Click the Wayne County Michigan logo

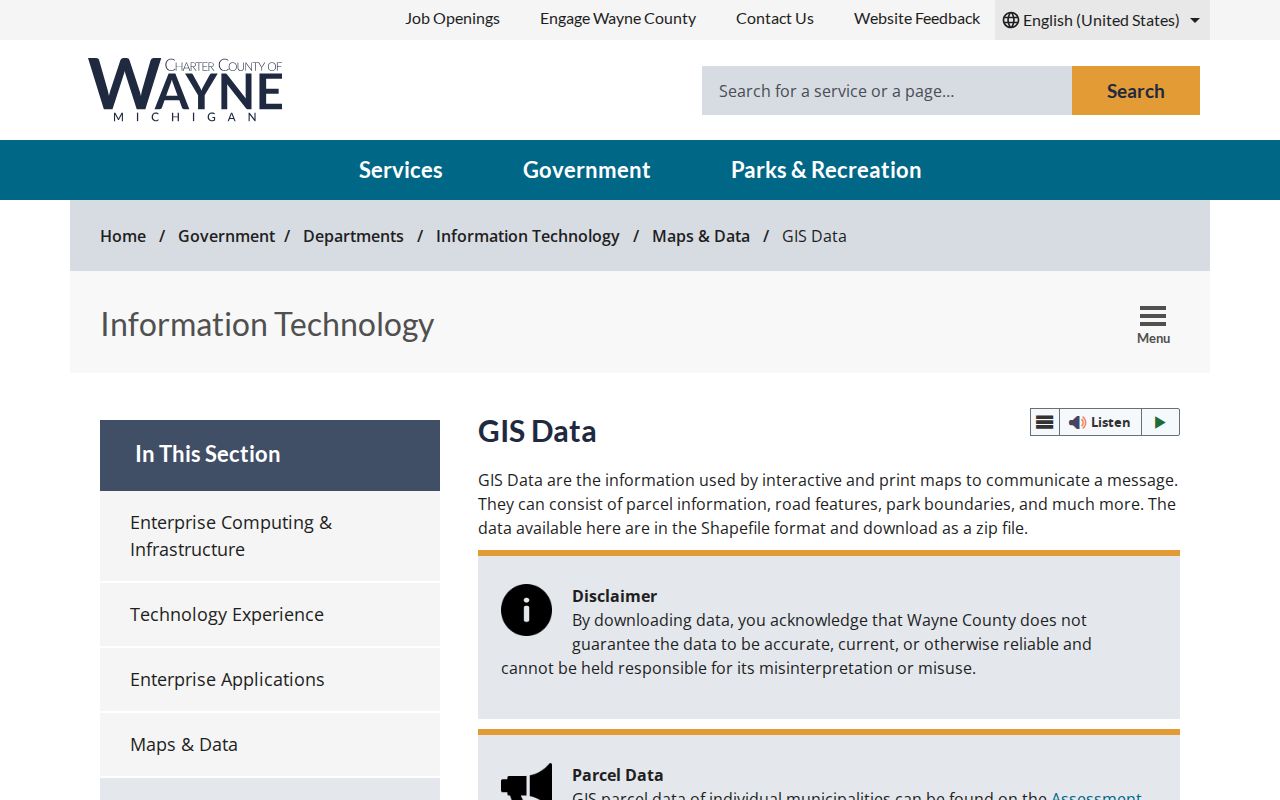[x=185, y=90]
